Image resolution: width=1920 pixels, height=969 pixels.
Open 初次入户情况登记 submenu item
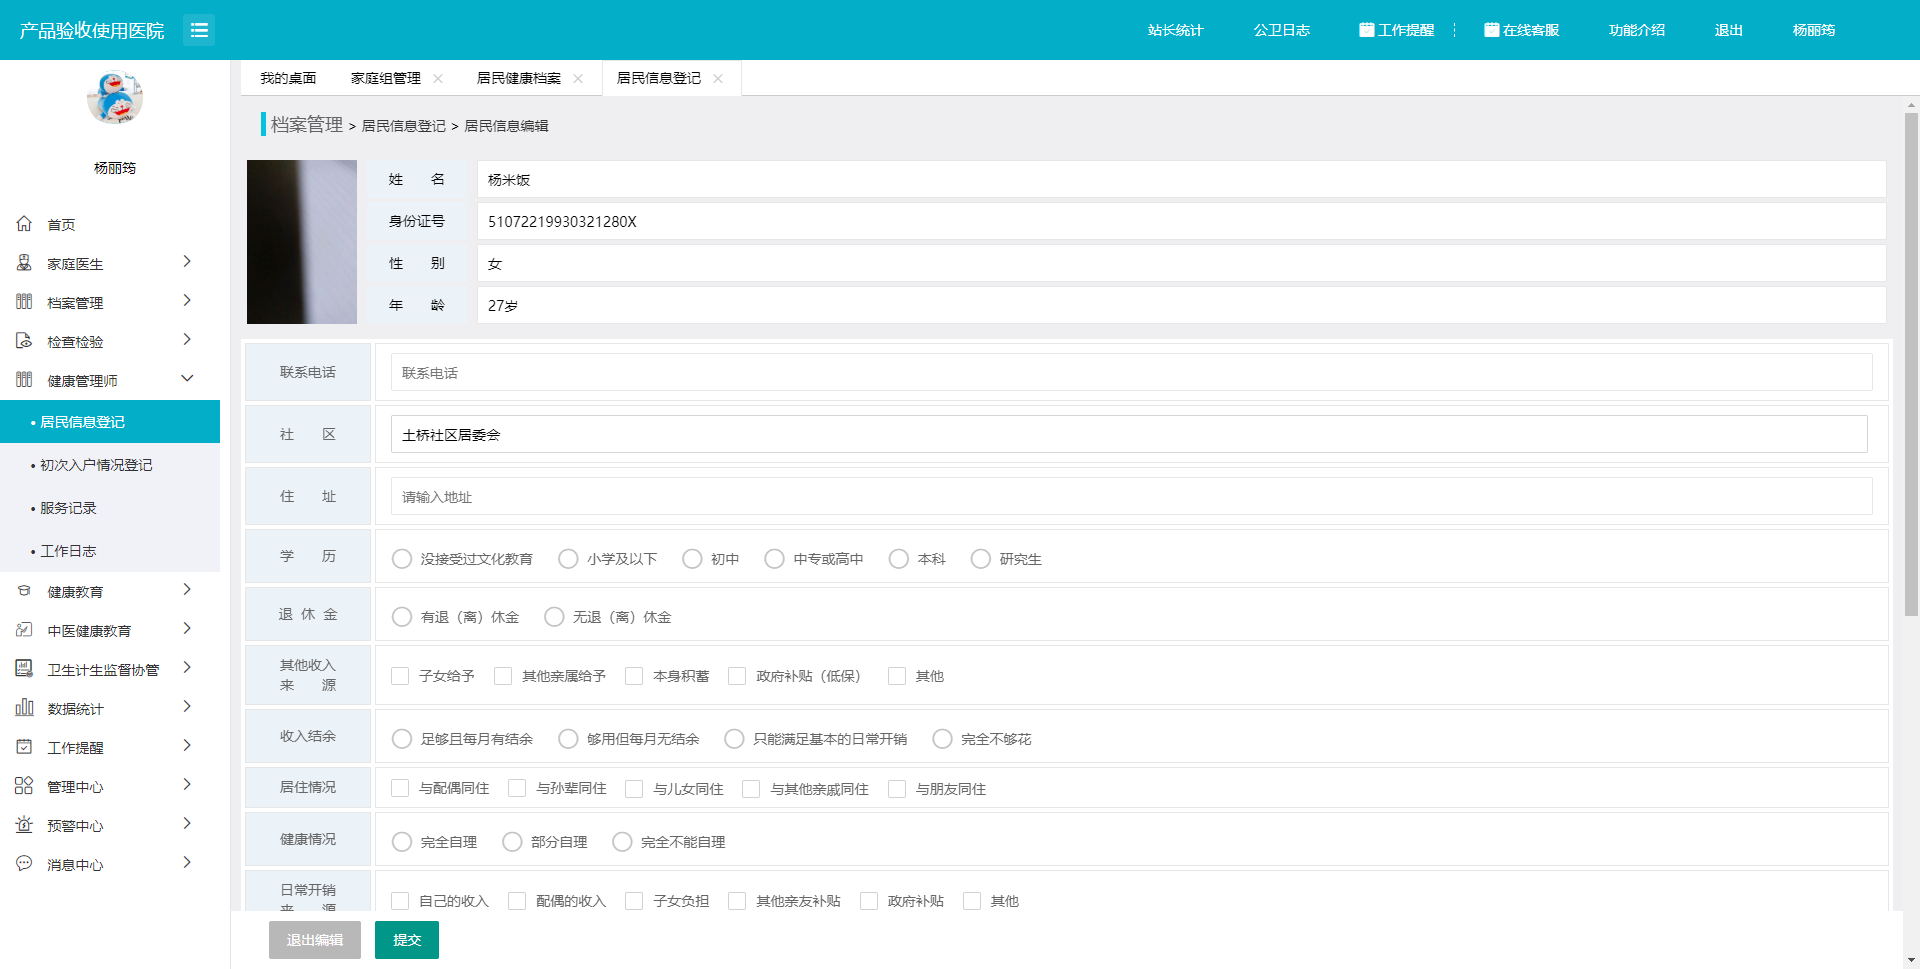point(96,465)
